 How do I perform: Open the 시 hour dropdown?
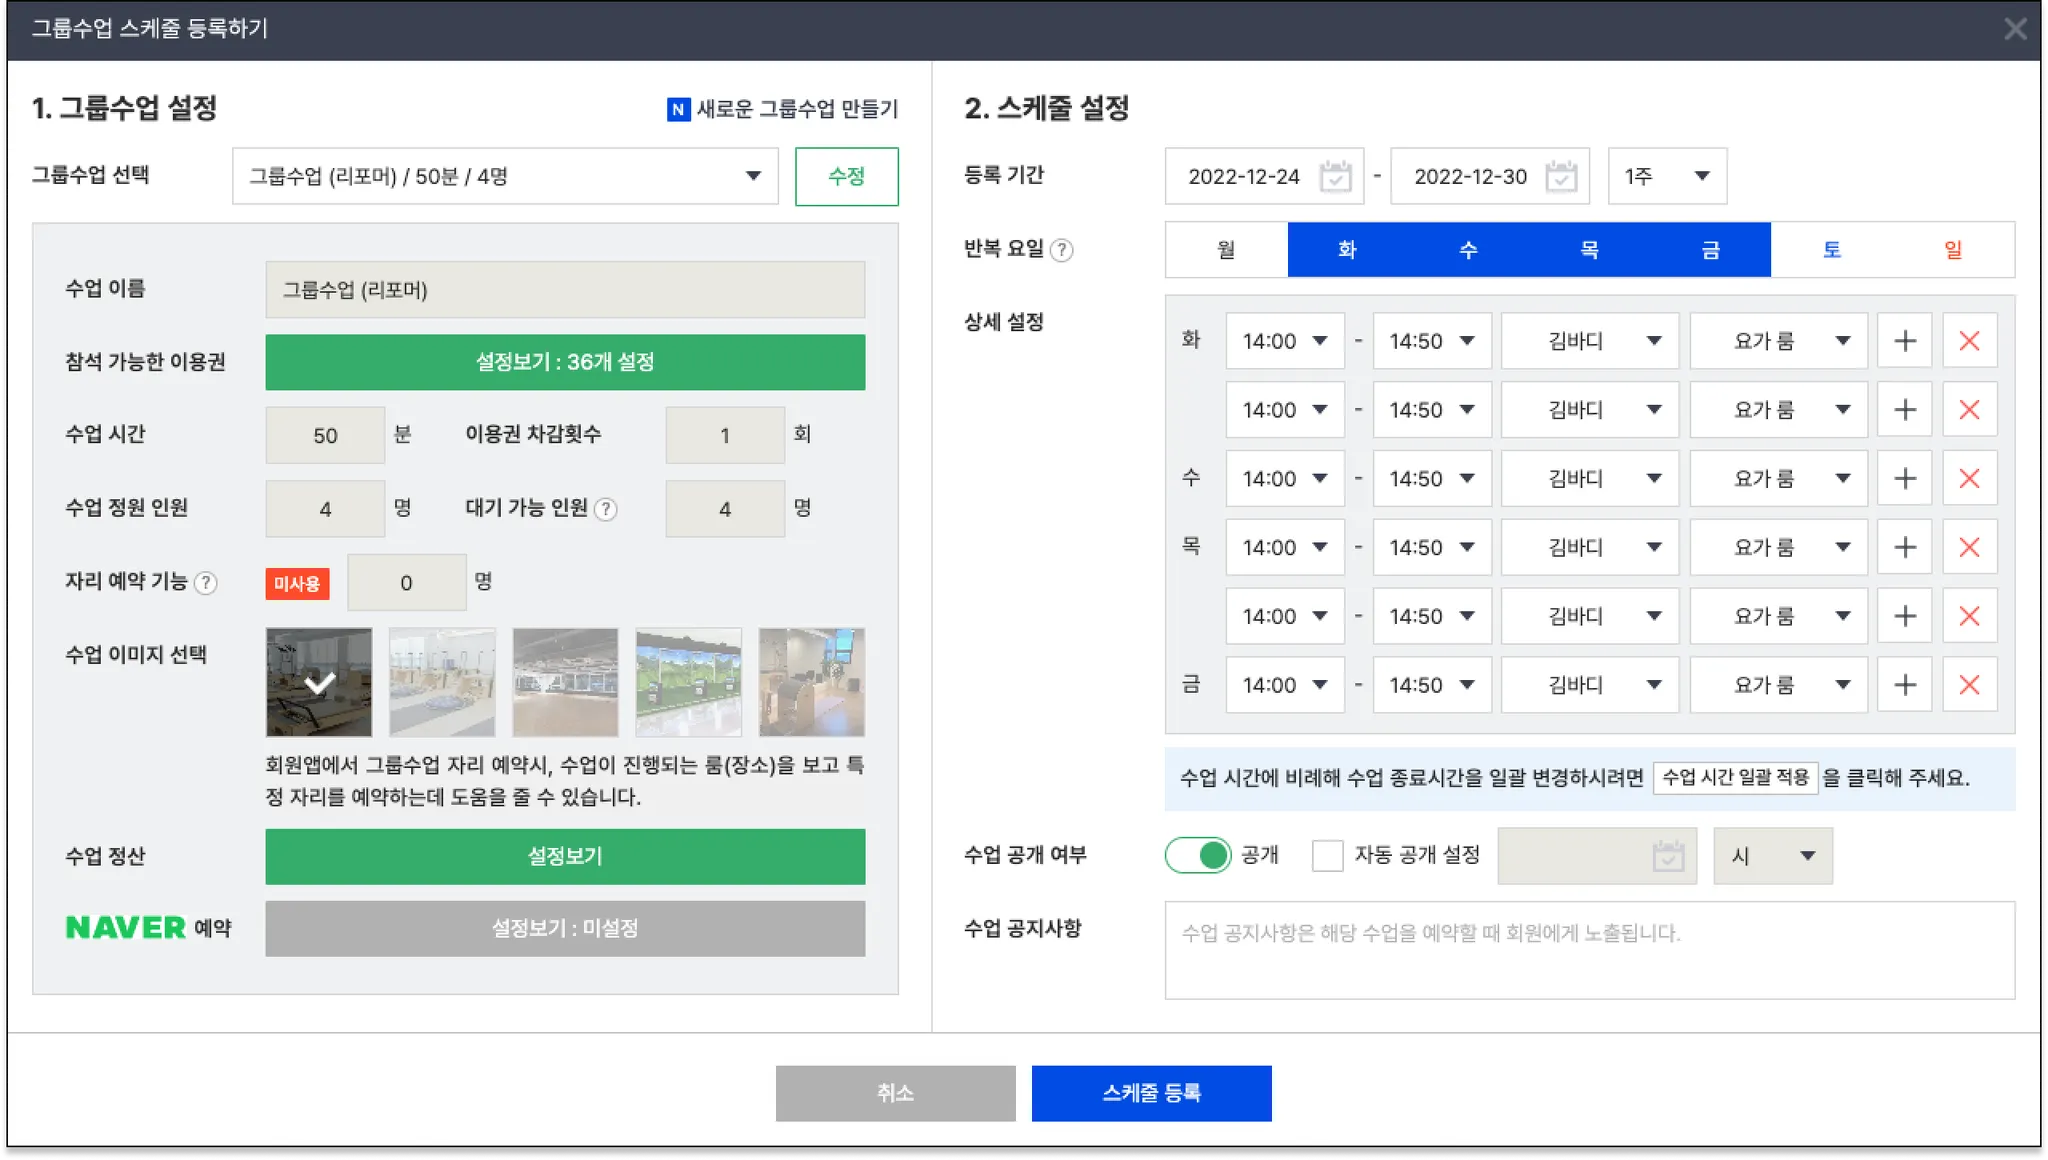click(1772, 856)
